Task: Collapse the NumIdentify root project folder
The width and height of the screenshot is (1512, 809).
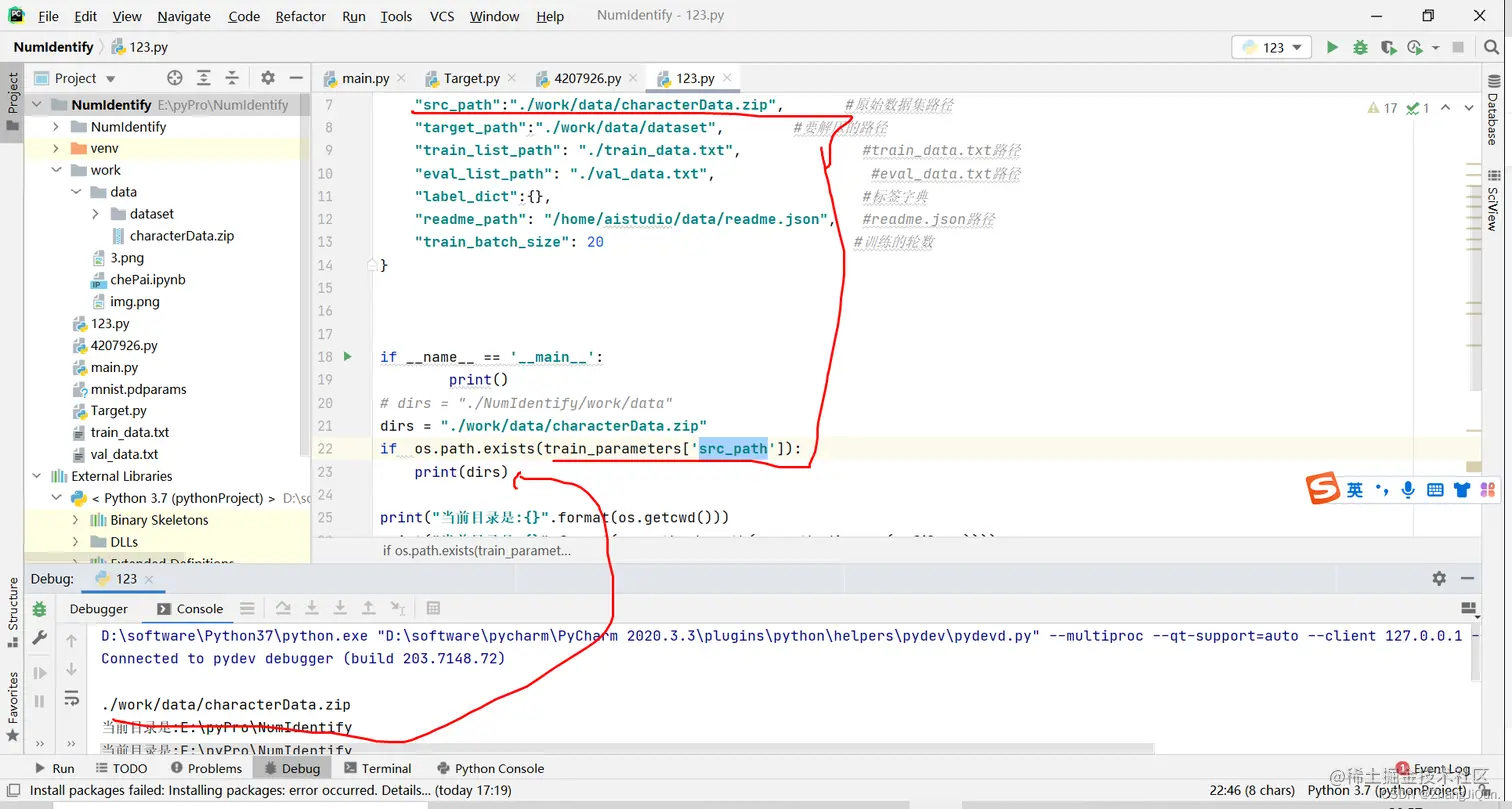Action: (37, 105)
